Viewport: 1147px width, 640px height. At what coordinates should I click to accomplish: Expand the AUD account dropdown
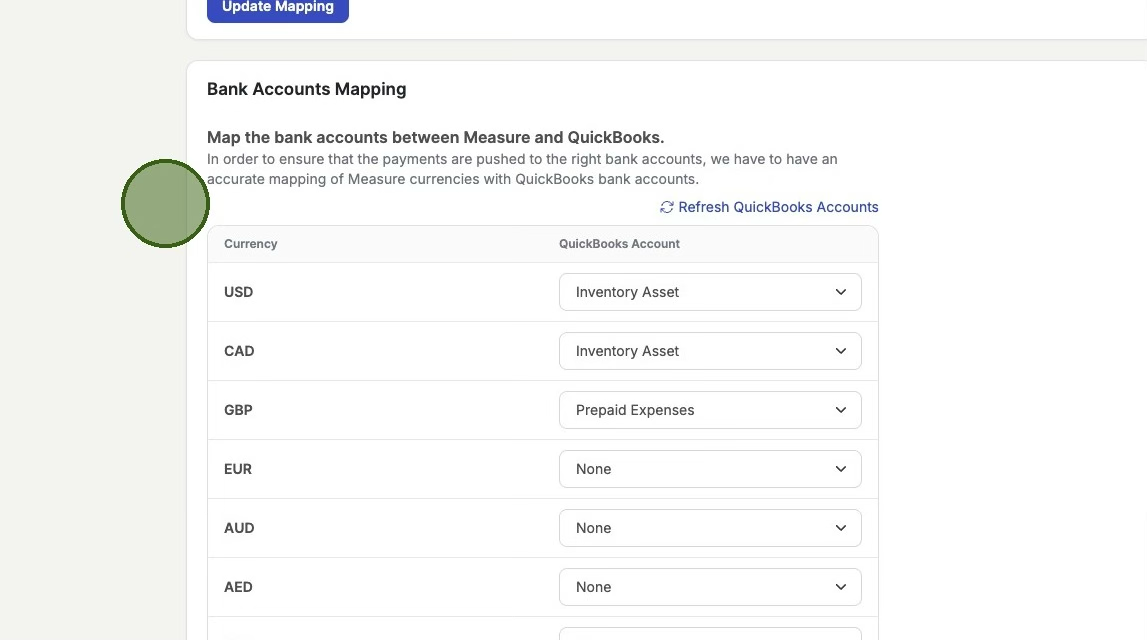click(x=709, y=528)
